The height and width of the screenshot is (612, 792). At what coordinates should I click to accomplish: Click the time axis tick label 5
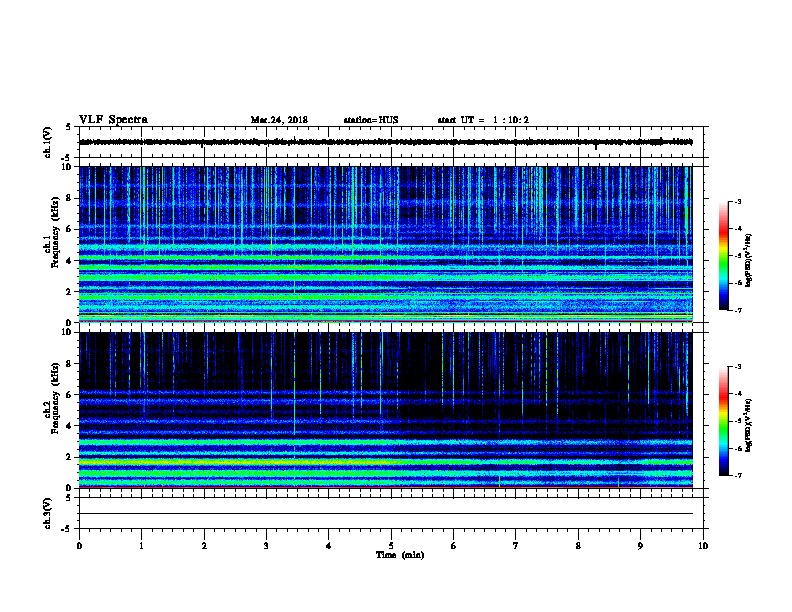pos(391,546)
